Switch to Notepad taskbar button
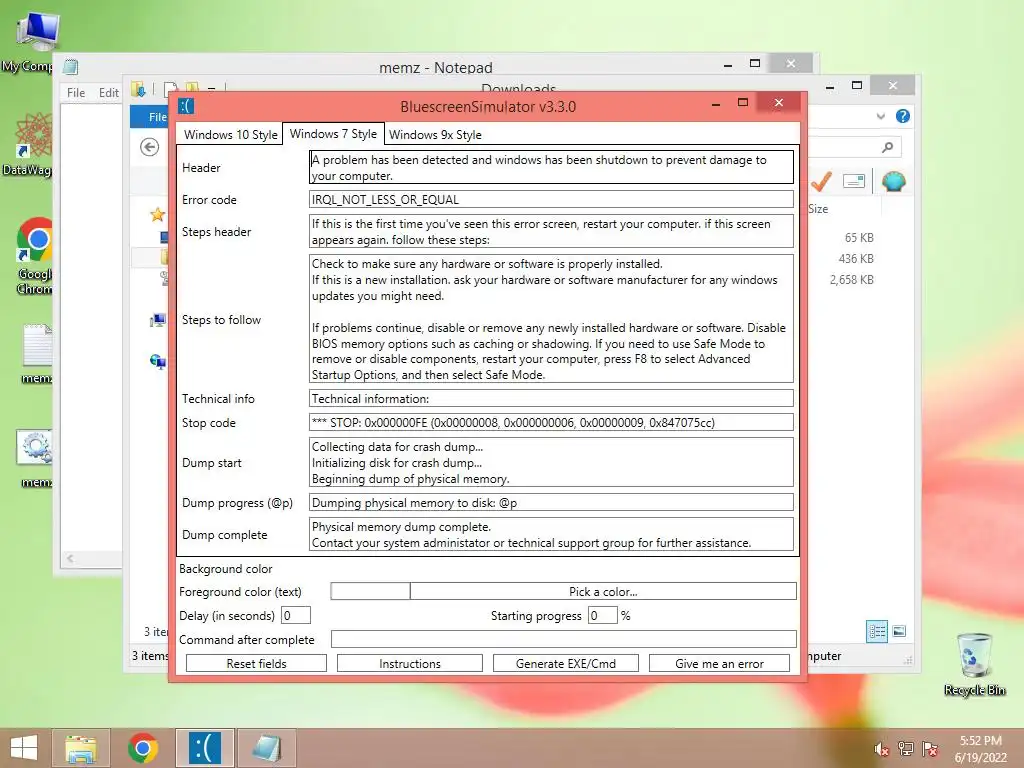This screenshot has width=1024, height=768. (x=267, y=748)
